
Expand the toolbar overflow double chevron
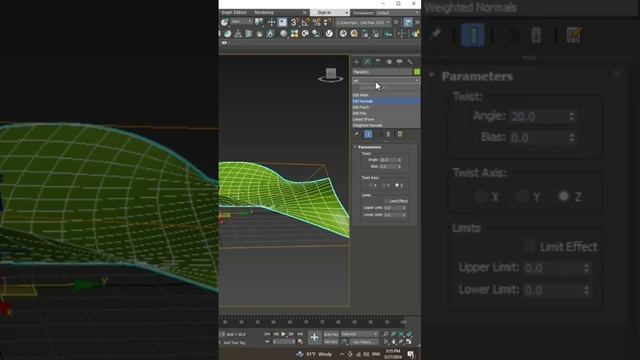click(x=396, y=22)
